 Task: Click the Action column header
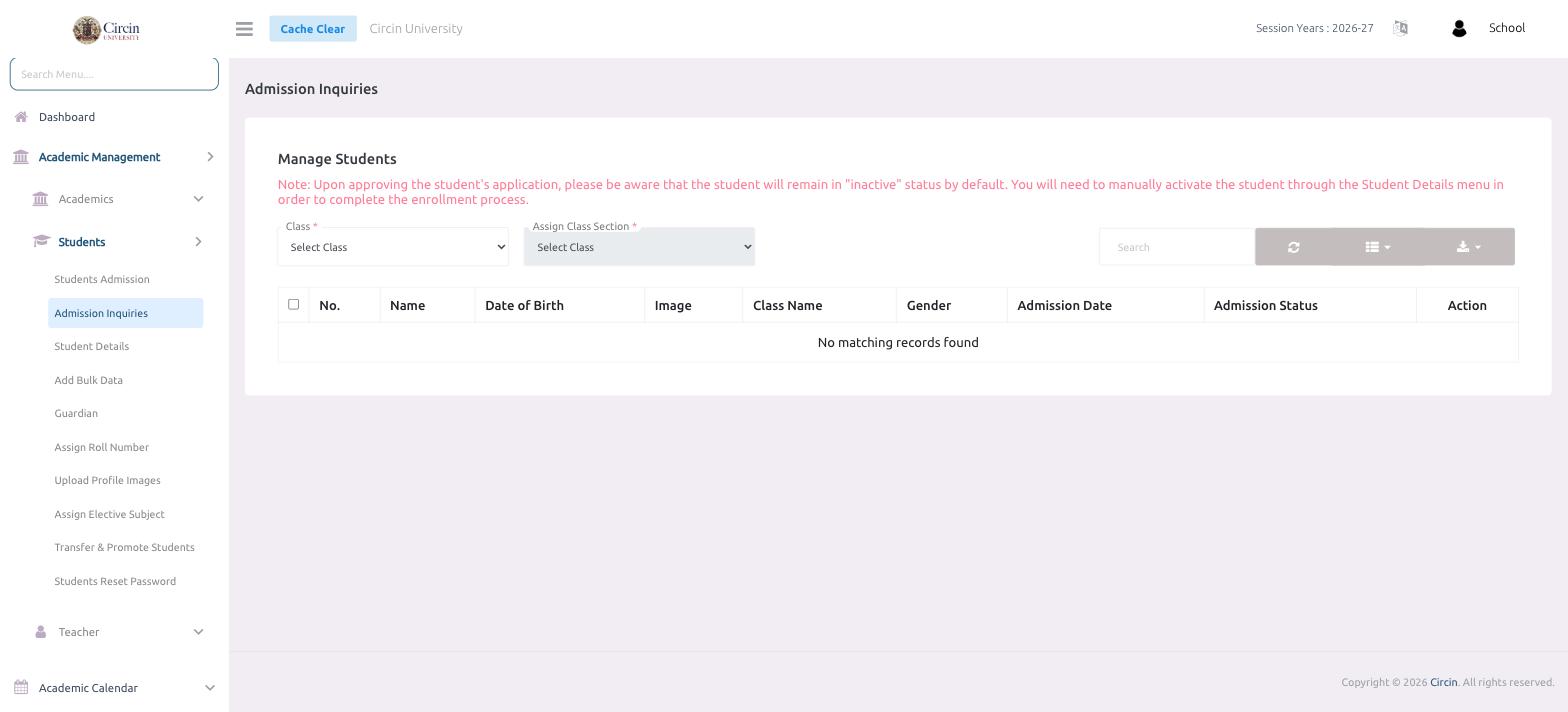pos(1467,305)
